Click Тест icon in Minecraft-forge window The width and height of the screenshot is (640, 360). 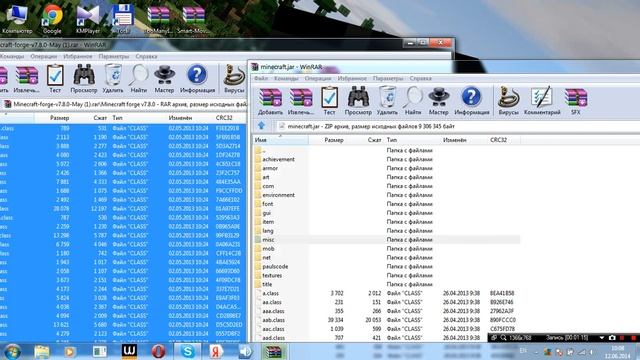tap(55, 79)
